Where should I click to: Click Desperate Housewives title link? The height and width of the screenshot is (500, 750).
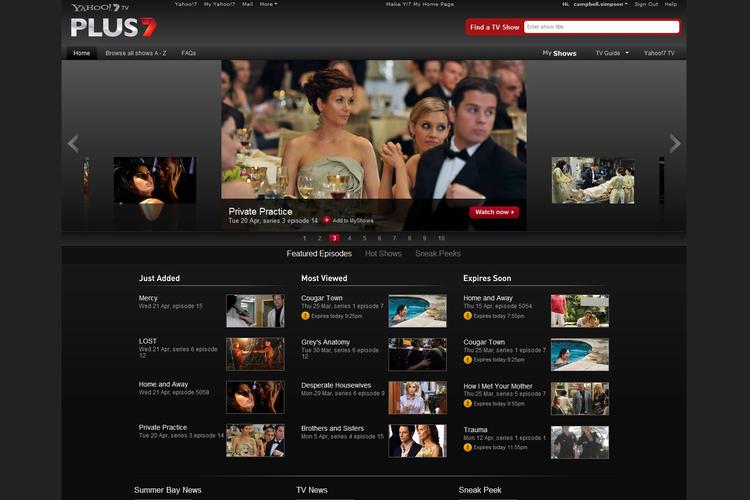[336, 385]
